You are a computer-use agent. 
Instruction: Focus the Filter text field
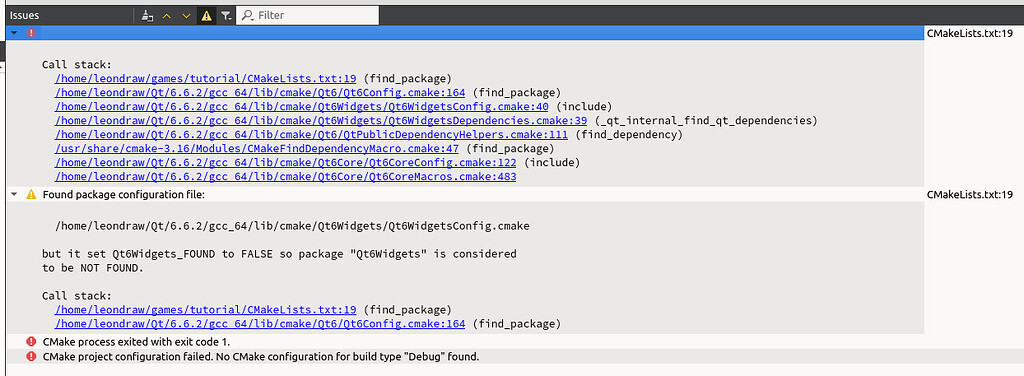[x=307, y=15]
